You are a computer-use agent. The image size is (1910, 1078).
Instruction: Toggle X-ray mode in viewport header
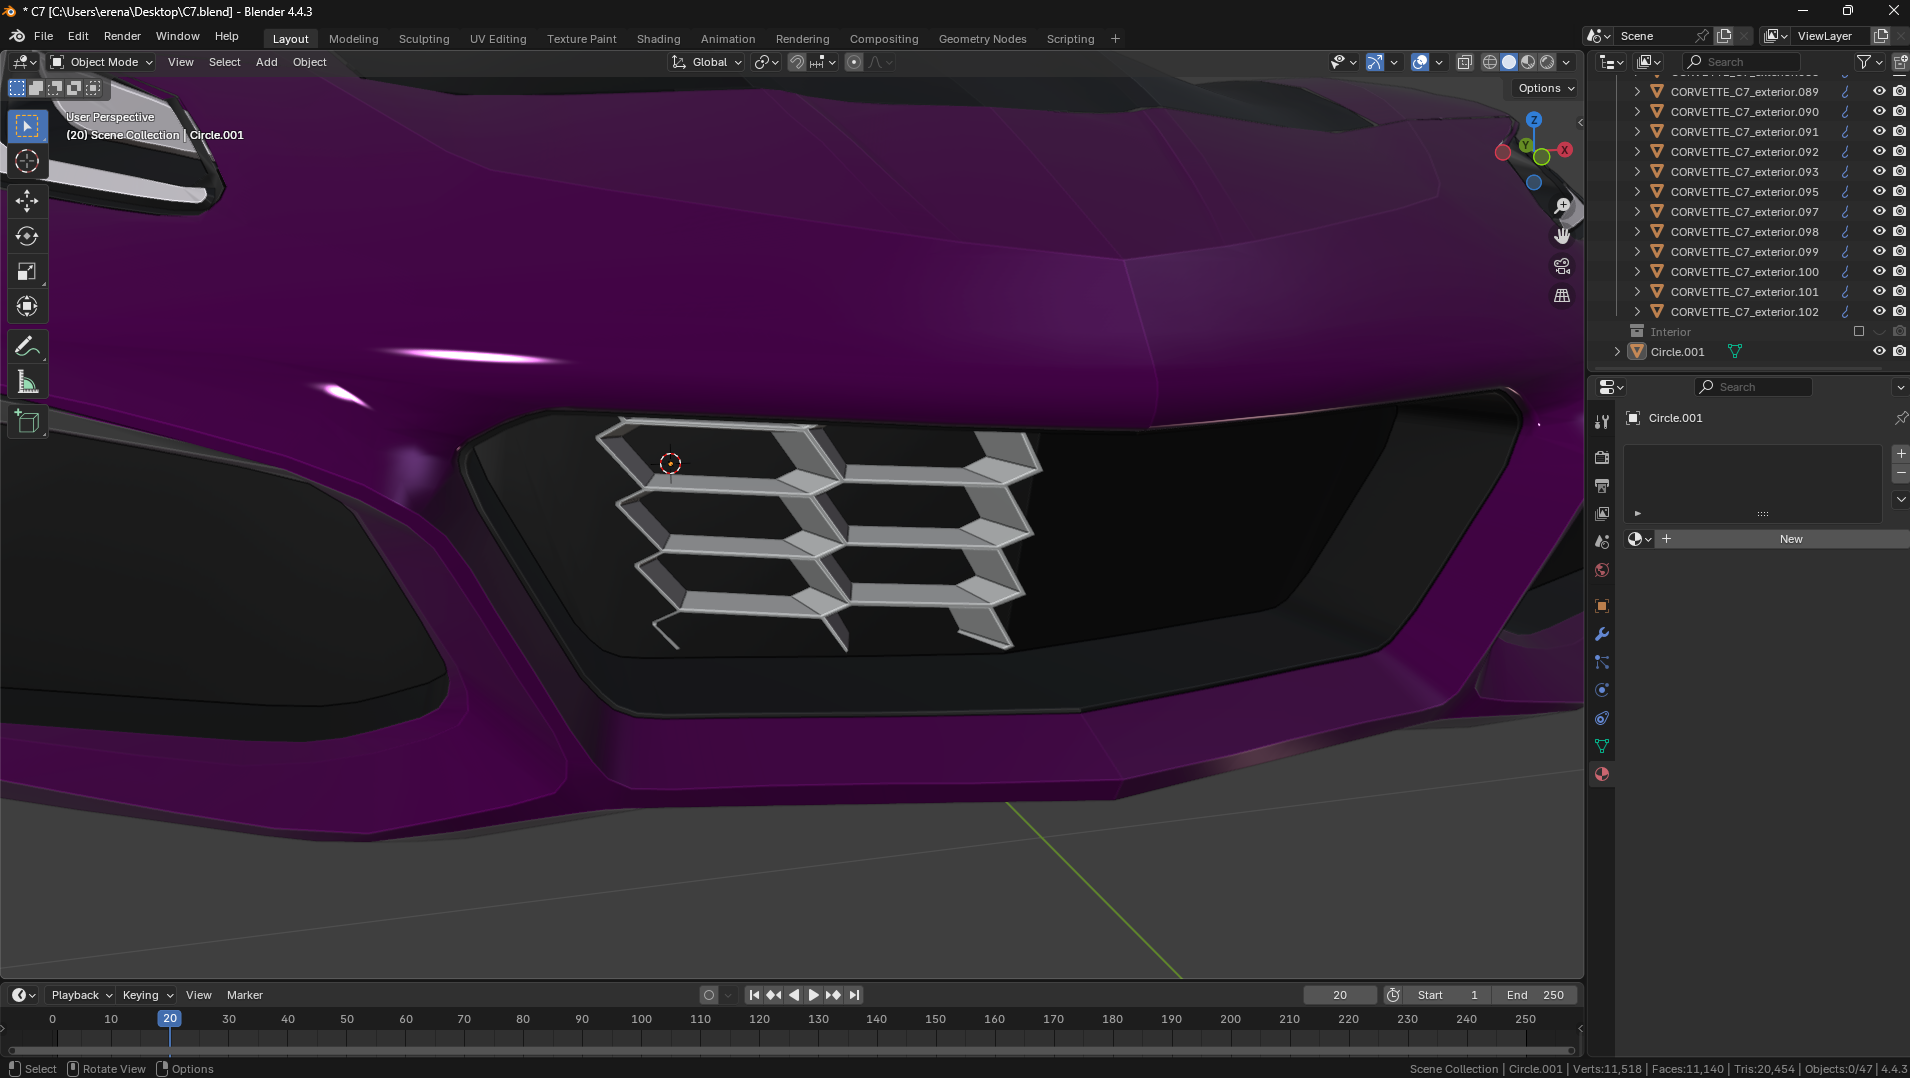pyautogui.click(x=1465, y=62)
